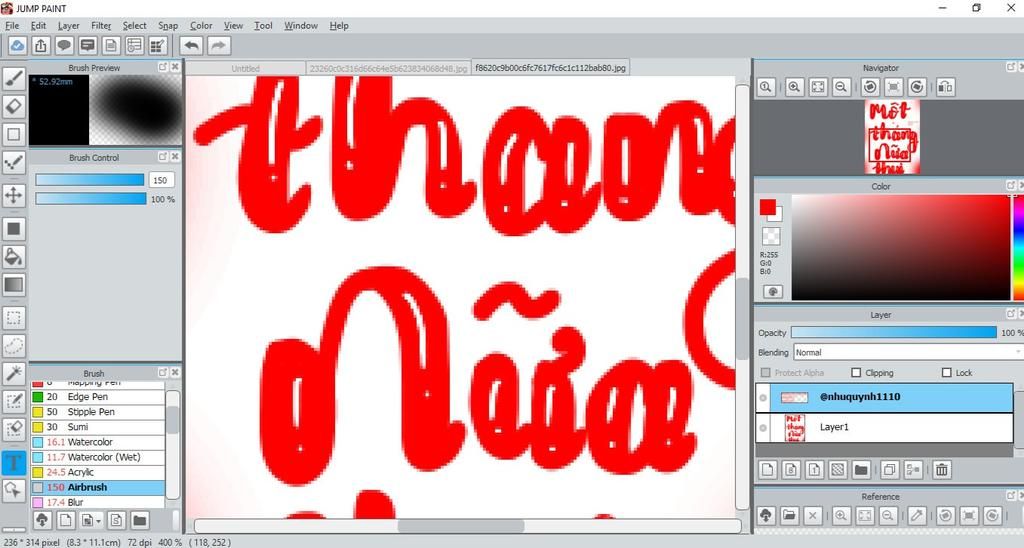This screenshot has height=548, width=1024.
Task: Enable the Clipping checkbox
Action: (856, 372)
